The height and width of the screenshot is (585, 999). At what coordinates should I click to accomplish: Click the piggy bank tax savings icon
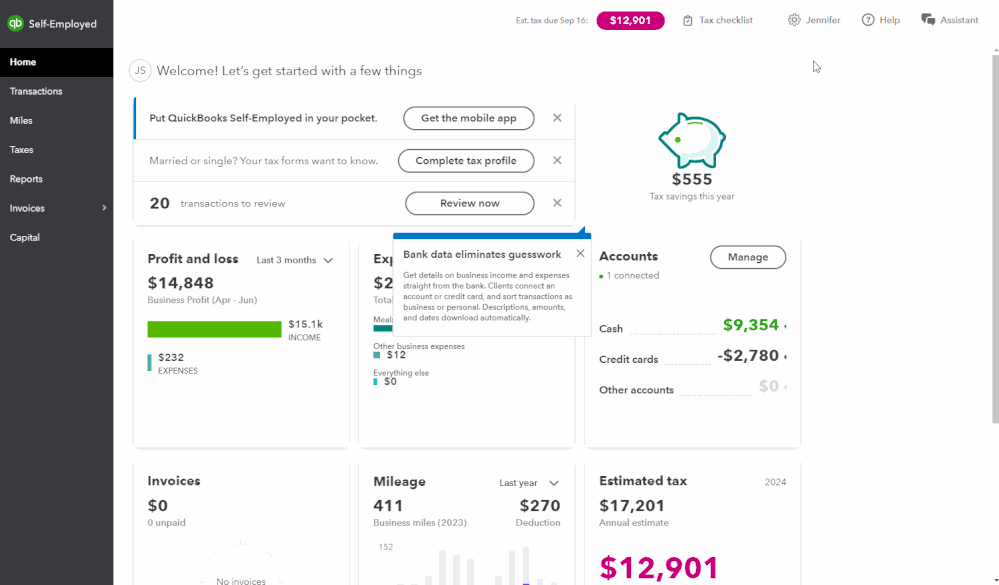click(692, 140)
